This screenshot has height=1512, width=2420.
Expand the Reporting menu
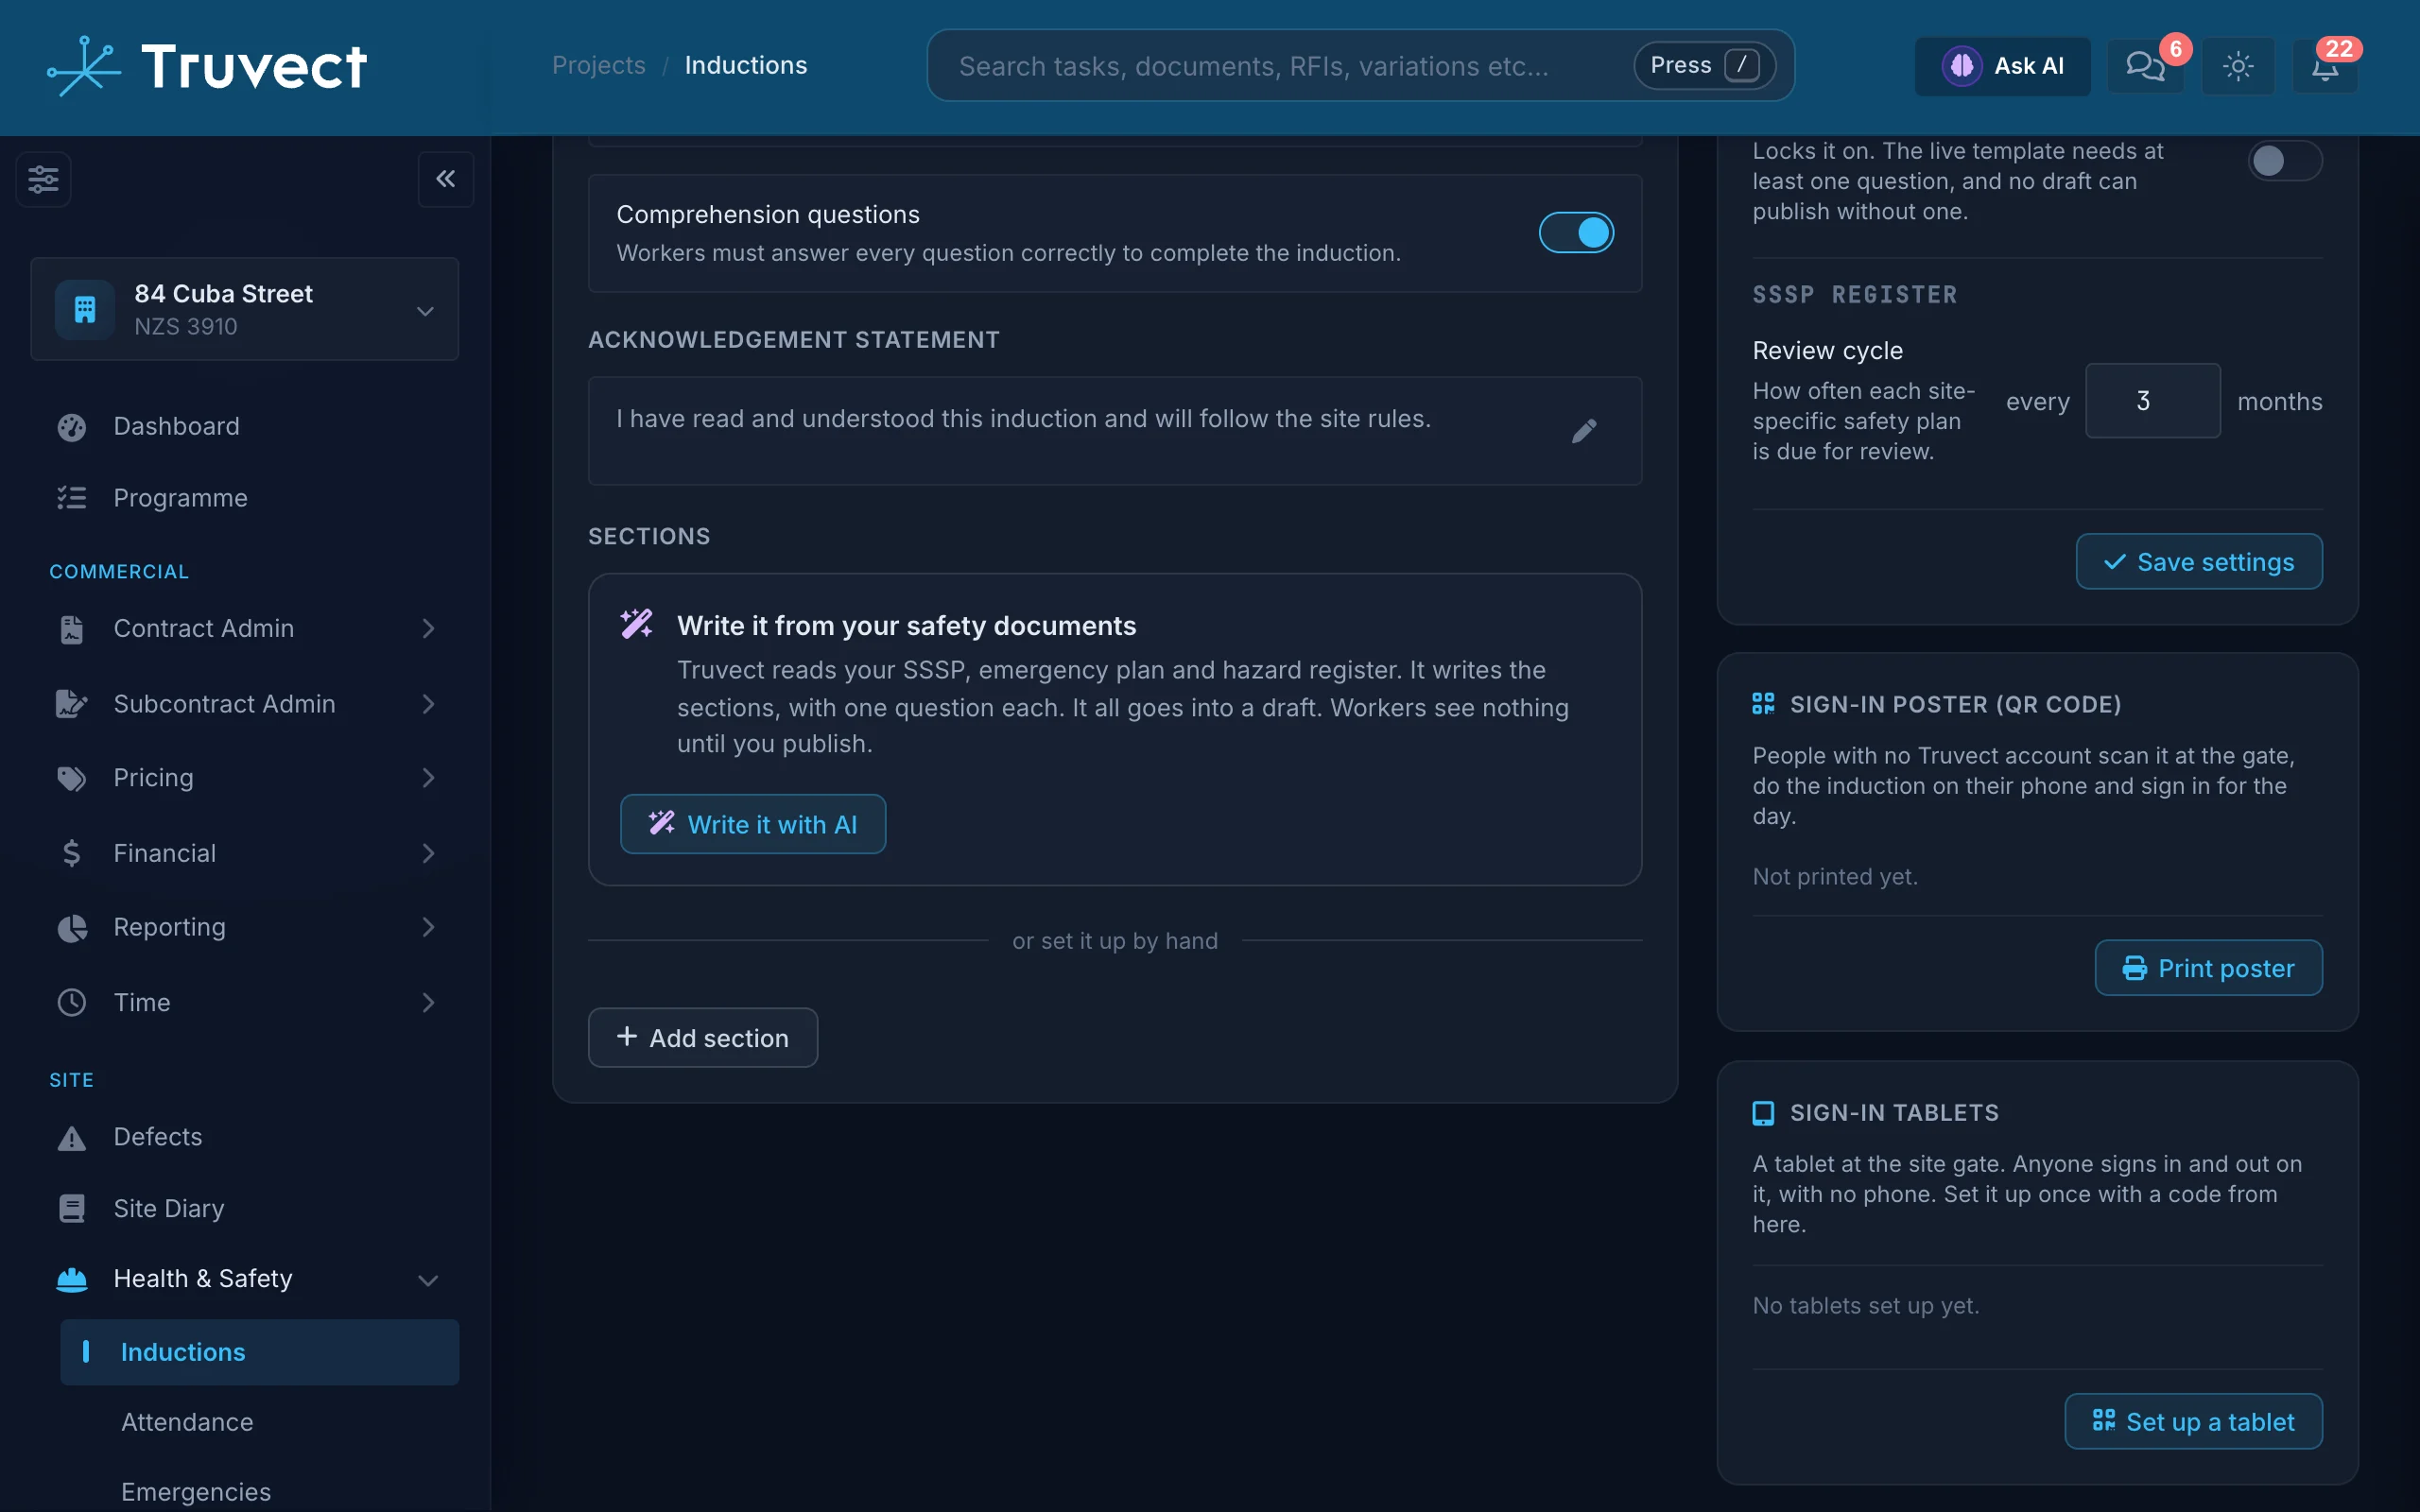pos(245,927)
